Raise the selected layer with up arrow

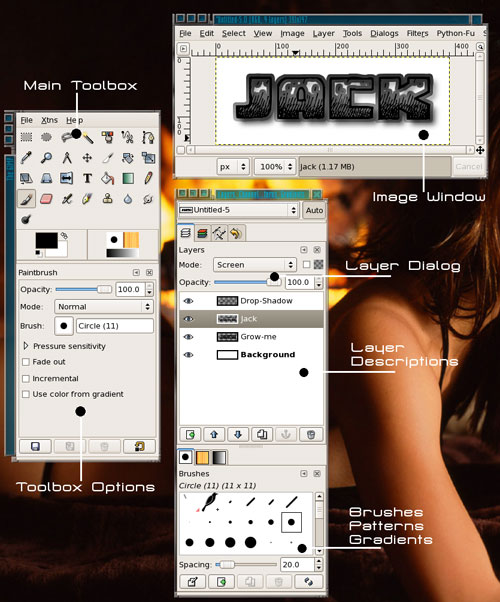click(x=214, y=435)
